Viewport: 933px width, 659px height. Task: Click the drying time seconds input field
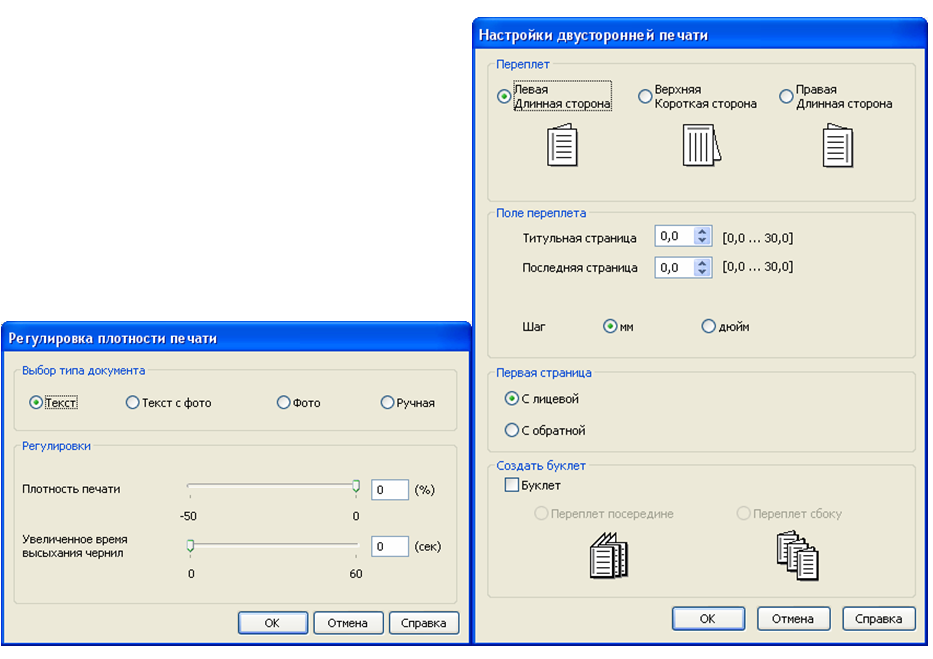coord(390,546)
